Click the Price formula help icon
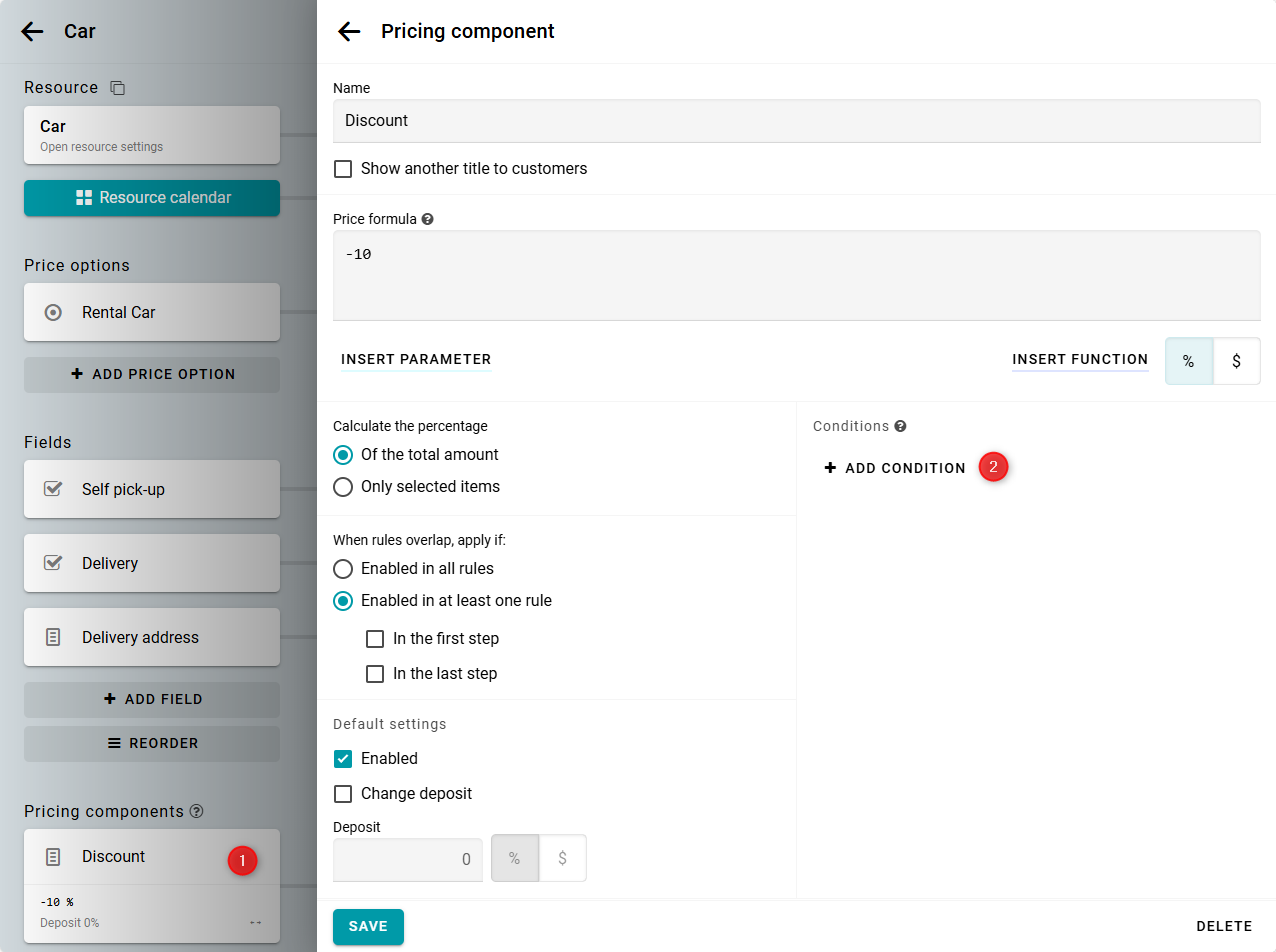 click(428, 219)
